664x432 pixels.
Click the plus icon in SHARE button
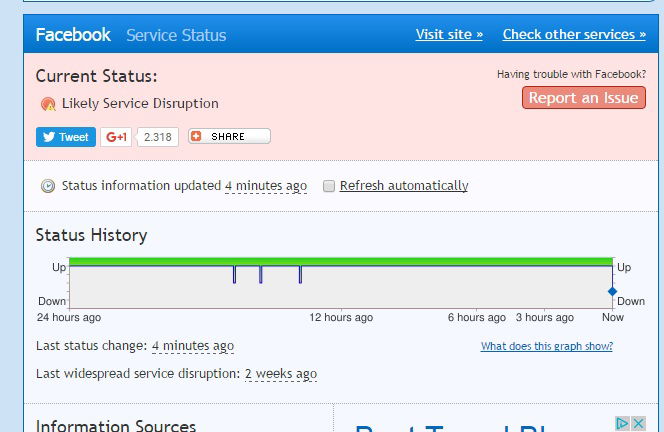pos(196,136)
